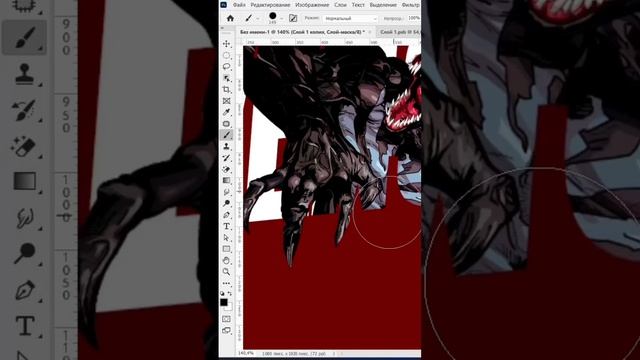The width and height of the screenshot is (640, 360).
Task: Select the Gradient tool in Photoshop window
Action: coord(227,180)
